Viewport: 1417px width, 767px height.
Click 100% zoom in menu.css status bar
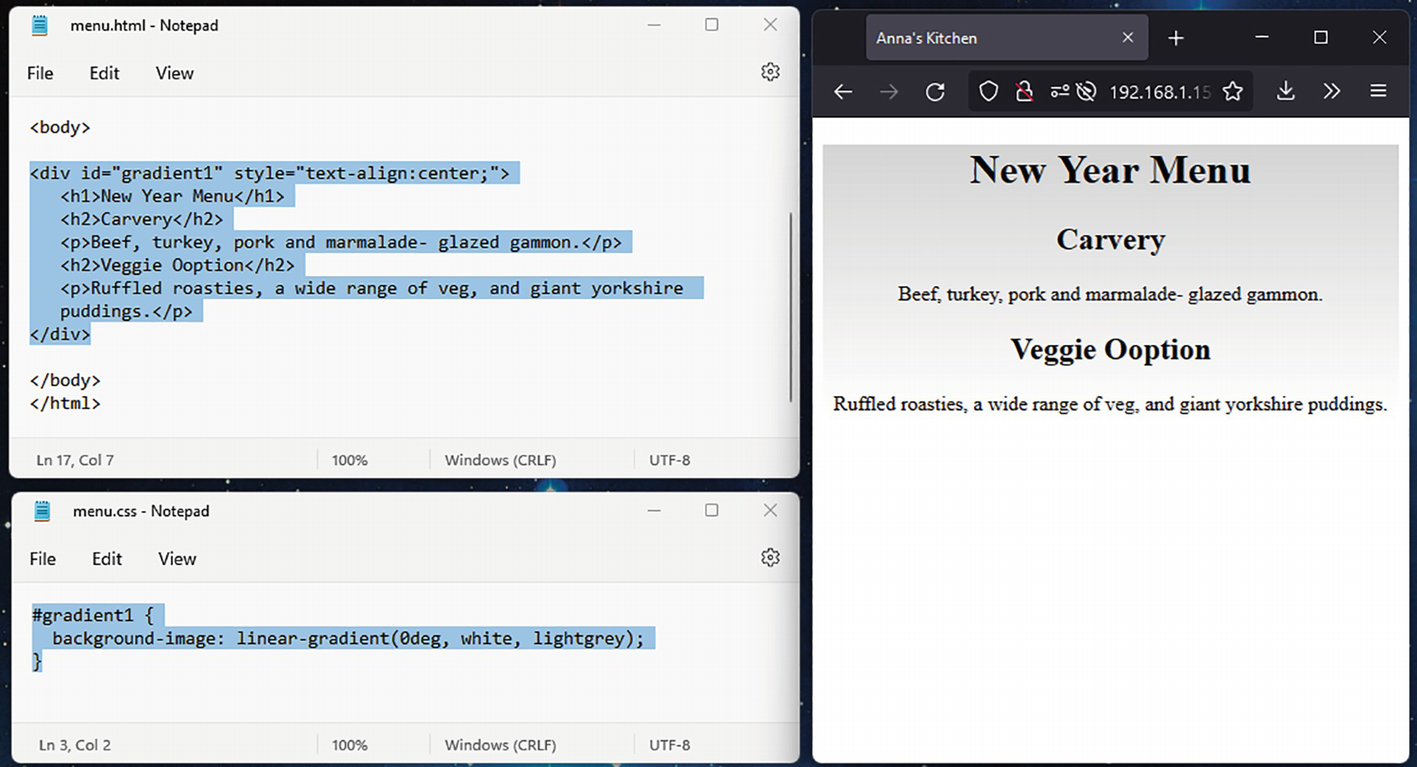coord(350,746)
